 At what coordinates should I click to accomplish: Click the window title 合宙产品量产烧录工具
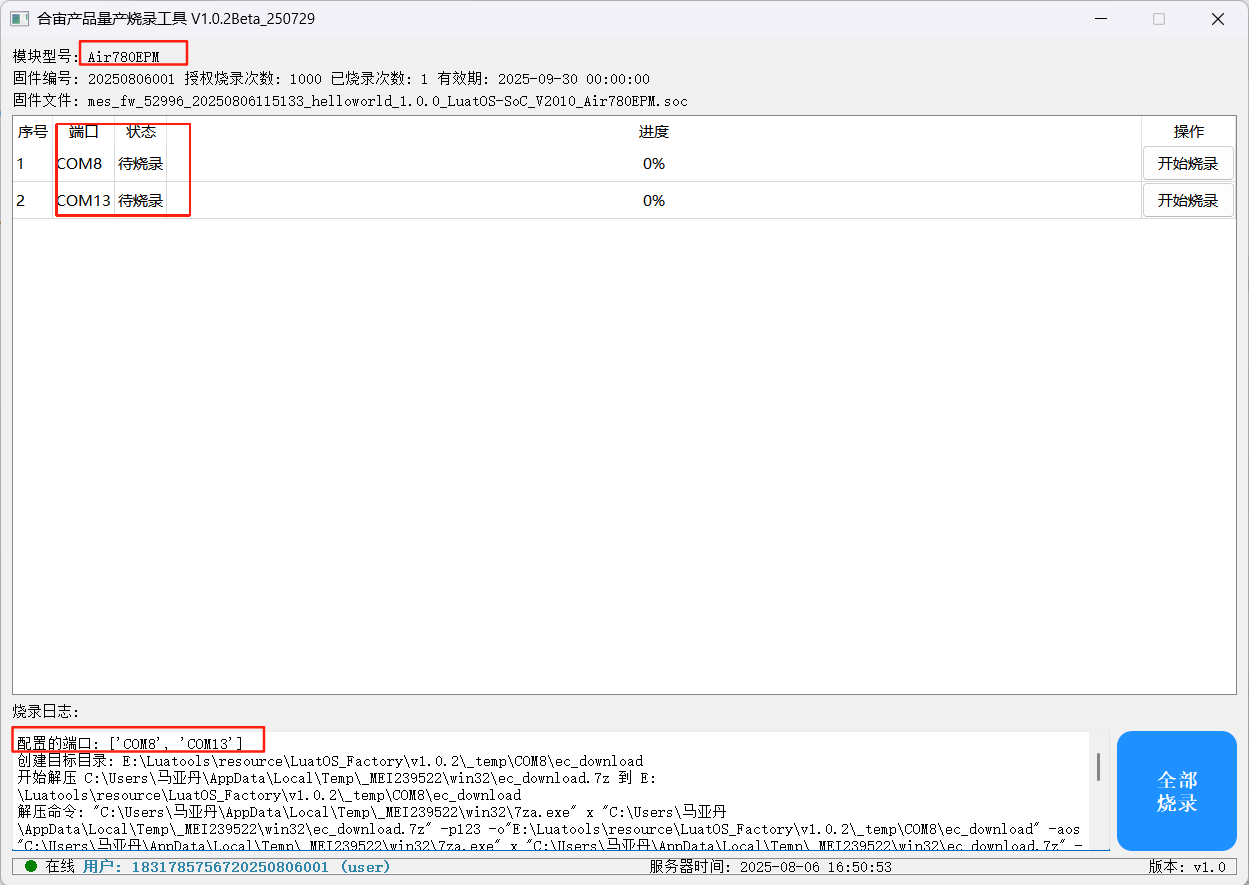tap(176, 19)
